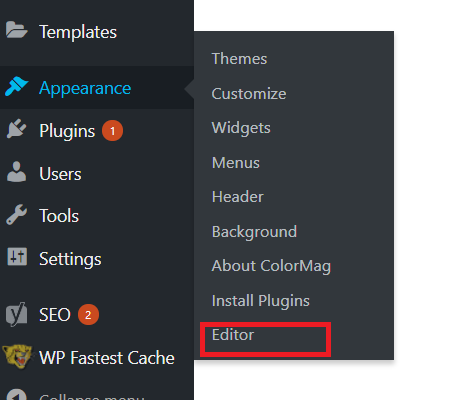Click the SEO notification badge
474x400 pixels.
88,315
